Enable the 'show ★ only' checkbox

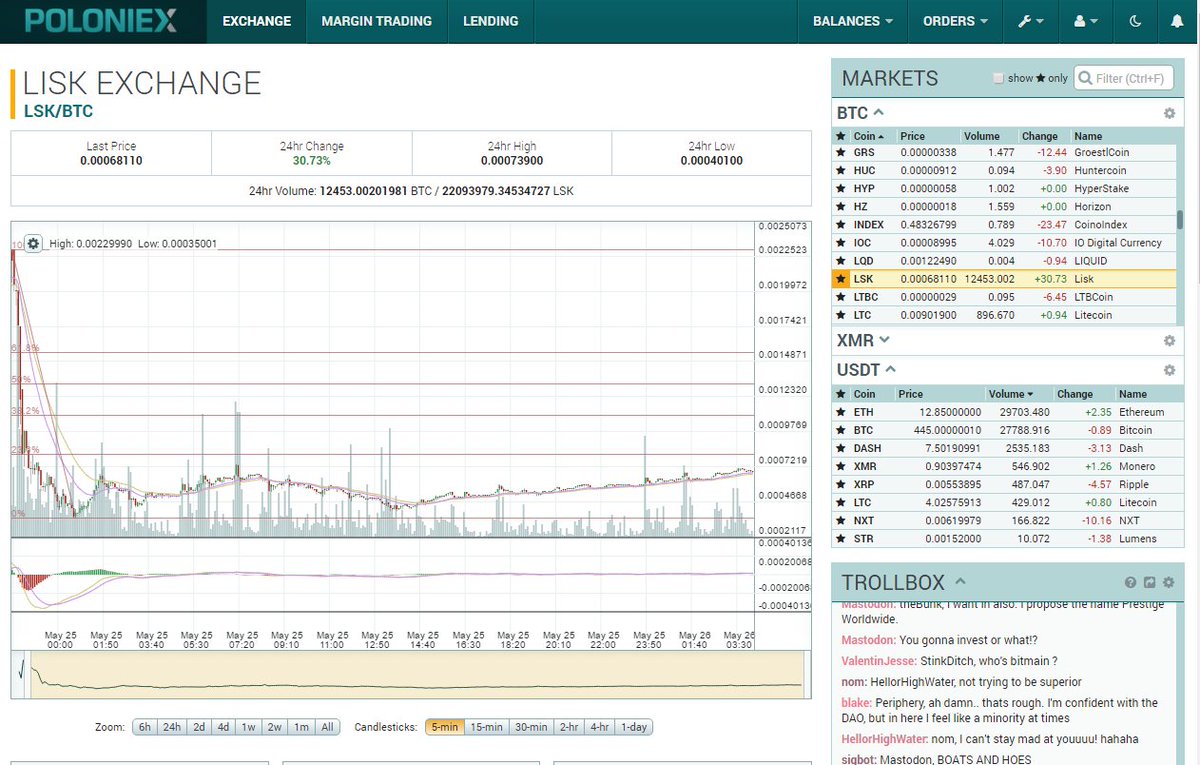(x=998, y=77)
